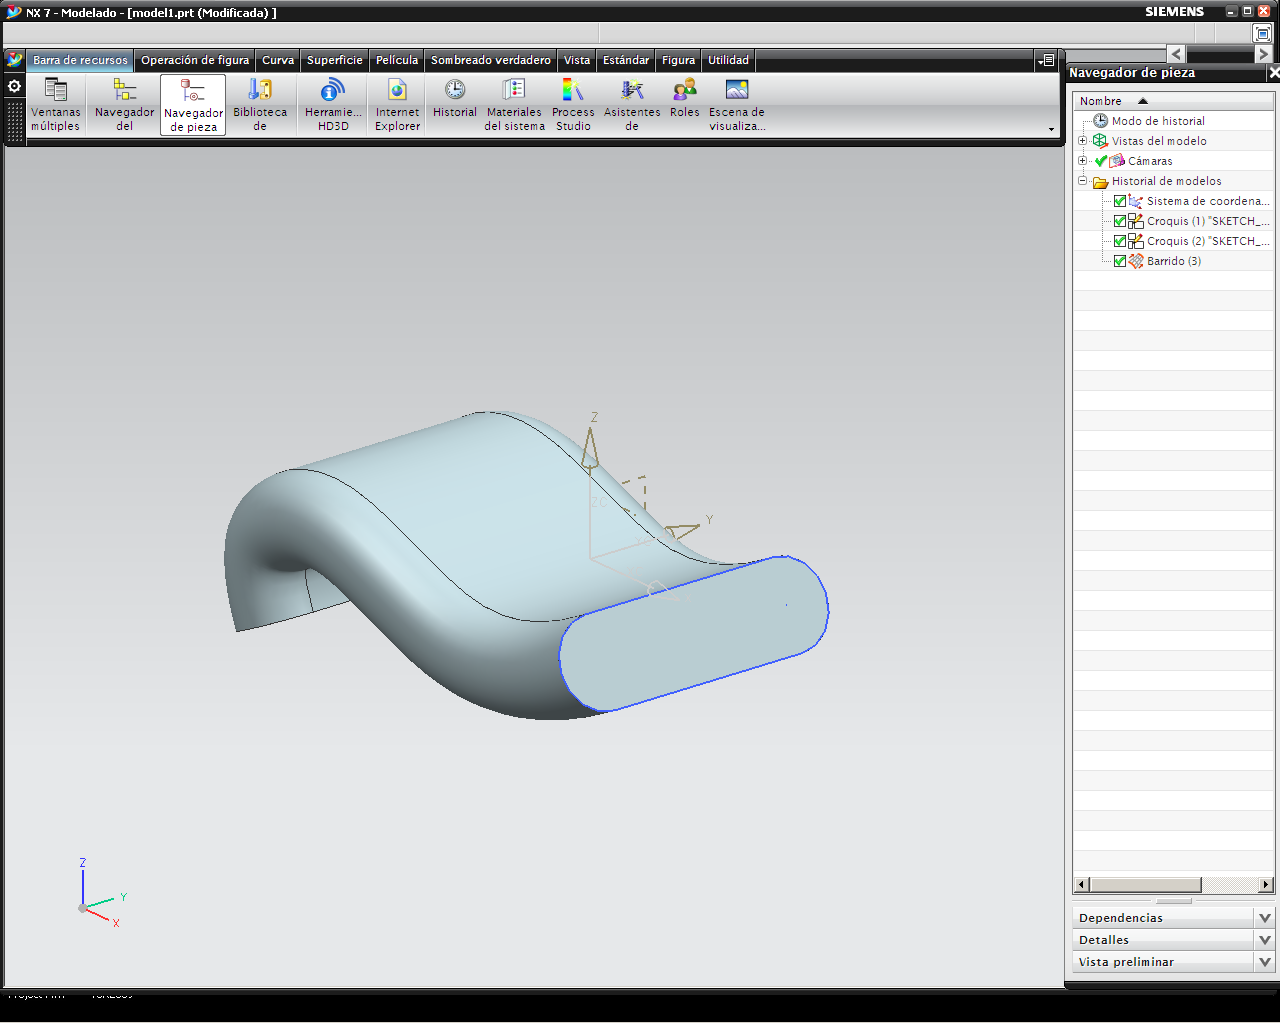Close Navegador de pieza panel
The height and width of the screenshot is (1024, 1280).
click(1273, 73)
